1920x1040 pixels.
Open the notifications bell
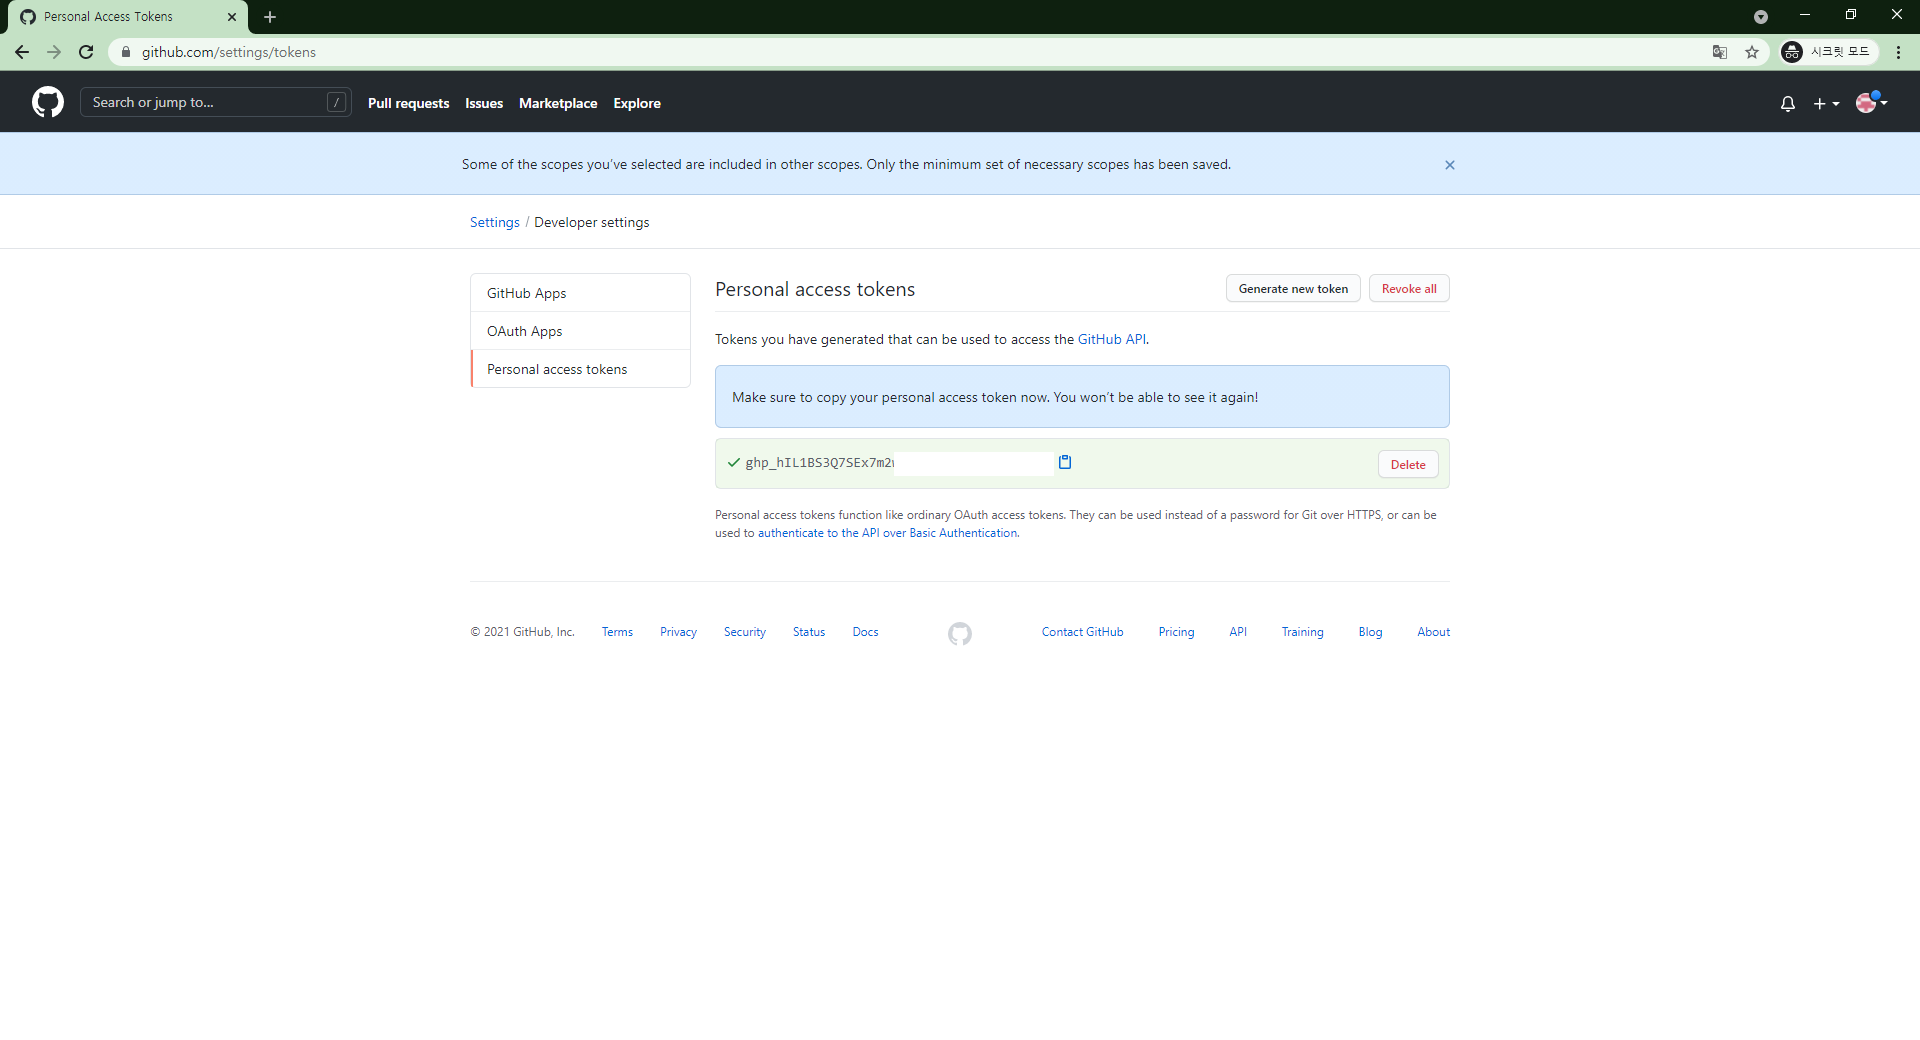pyautogui.click(x=1788, y=103)
